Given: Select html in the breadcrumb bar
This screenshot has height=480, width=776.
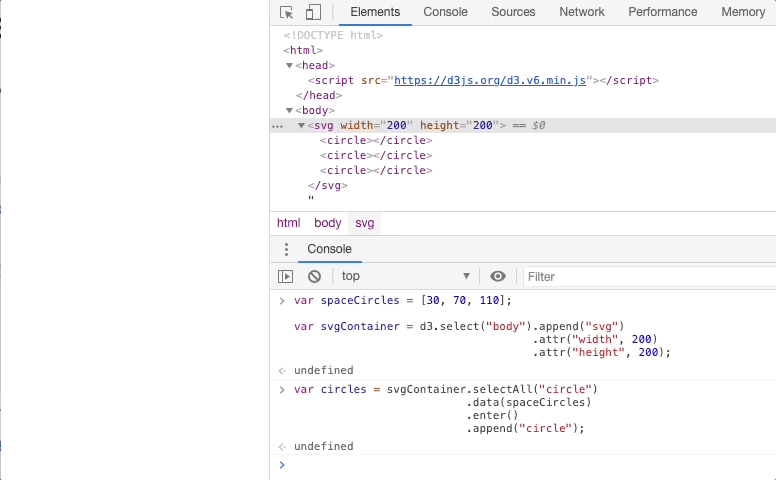Looking at the screenshot, I should tap(289, 223).
